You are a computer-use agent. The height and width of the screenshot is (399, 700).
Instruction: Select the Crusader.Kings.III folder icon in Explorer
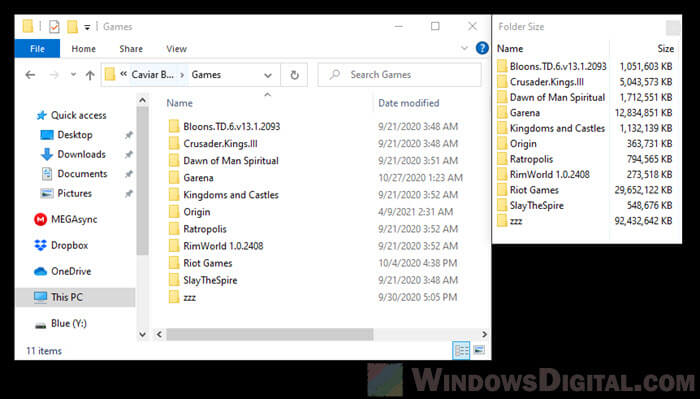(174, 144)
